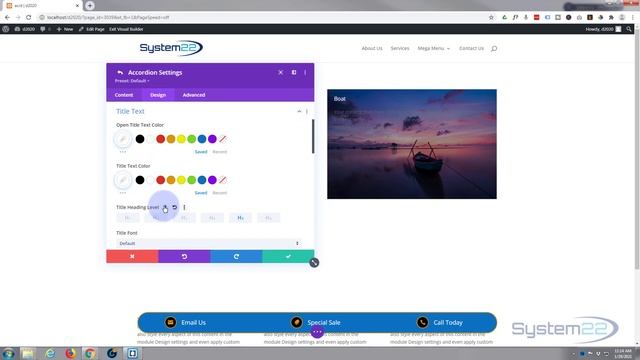Pick blue for Open Title Text Color
The image size is (640, 360).
(x=202, y=139)
